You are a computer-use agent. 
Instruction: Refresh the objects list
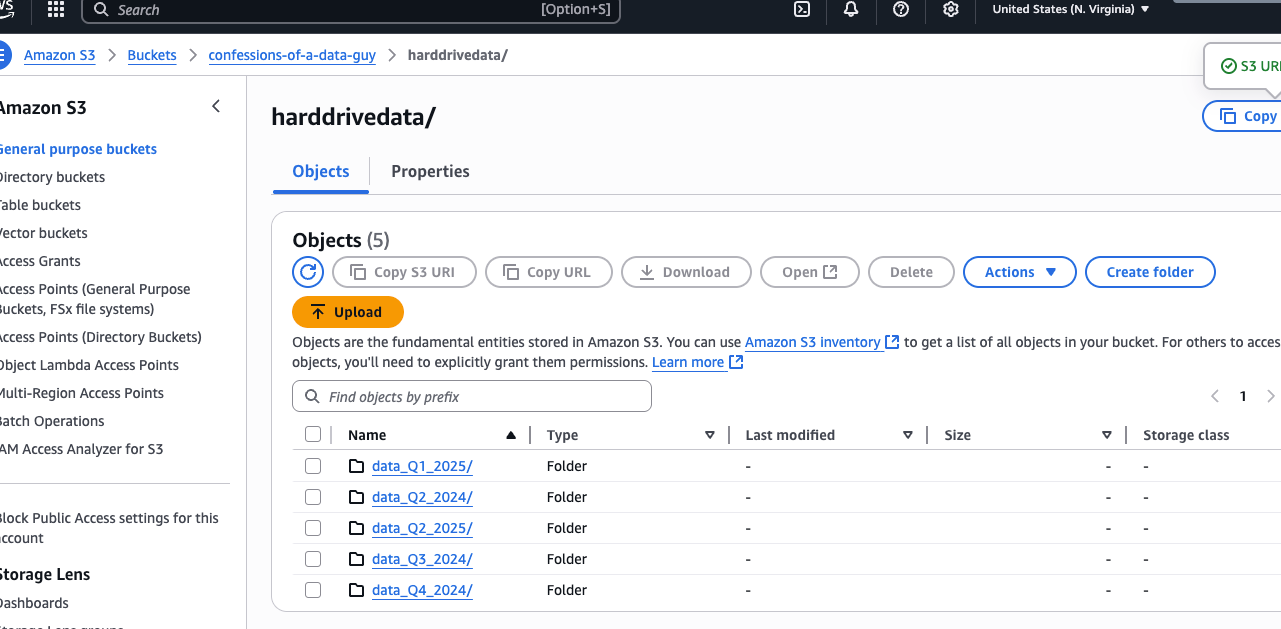(x=308, y=272)
